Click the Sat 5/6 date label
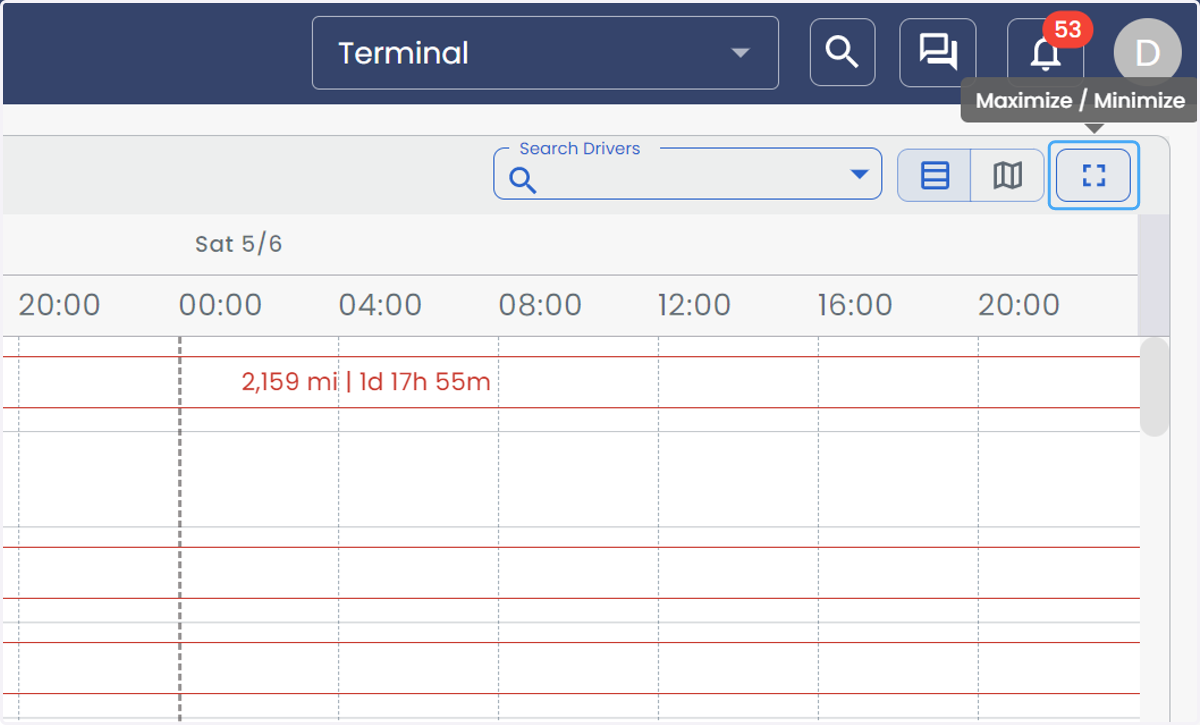The image size is (1200, 725). coord(238,244)
